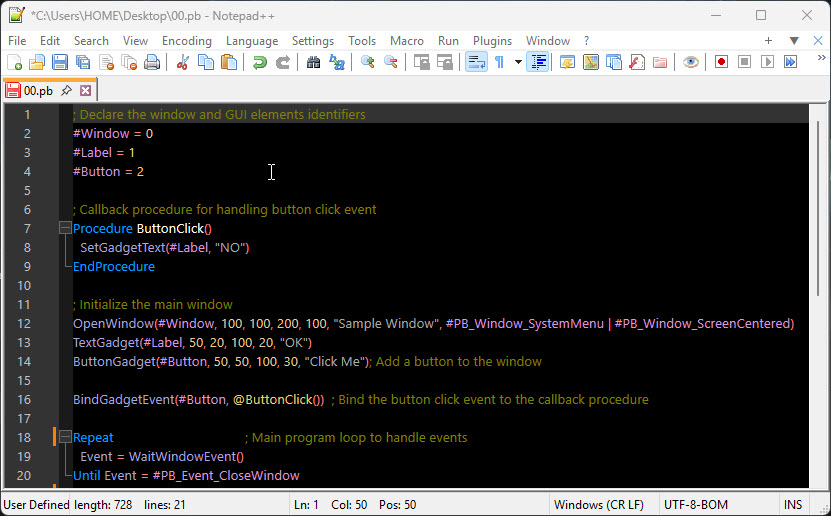Click the Close file toolbar icon

107,63
